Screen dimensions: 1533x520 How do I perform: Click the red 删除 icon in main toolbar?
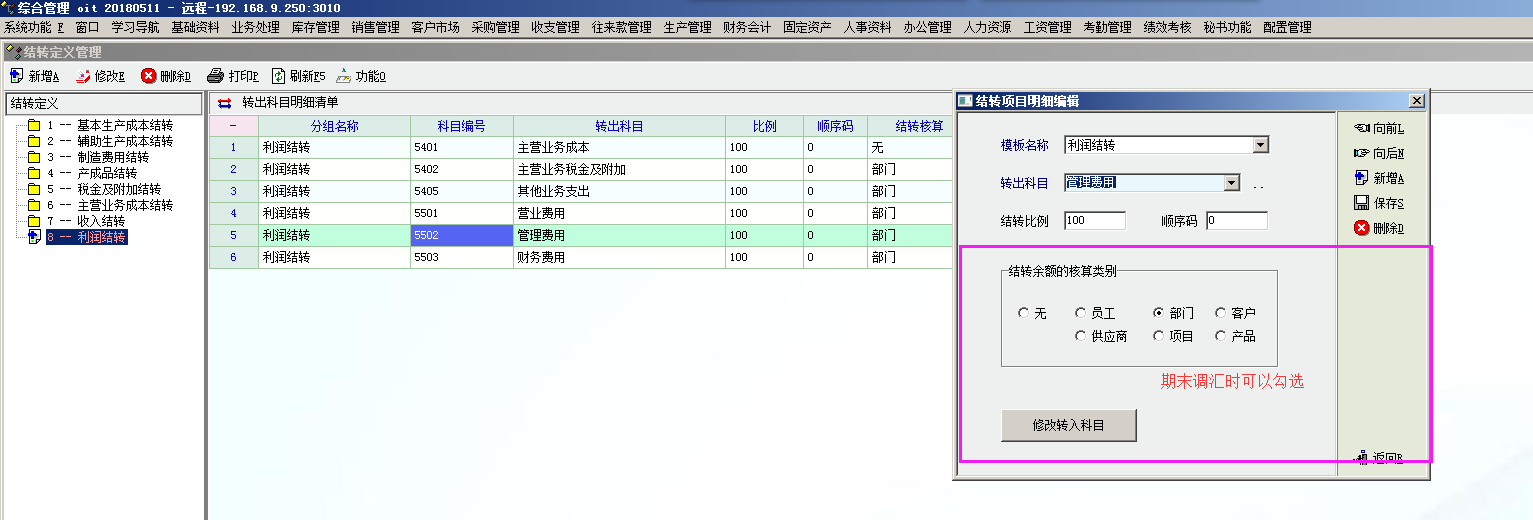pyautogui.click(x=148, y=76)
